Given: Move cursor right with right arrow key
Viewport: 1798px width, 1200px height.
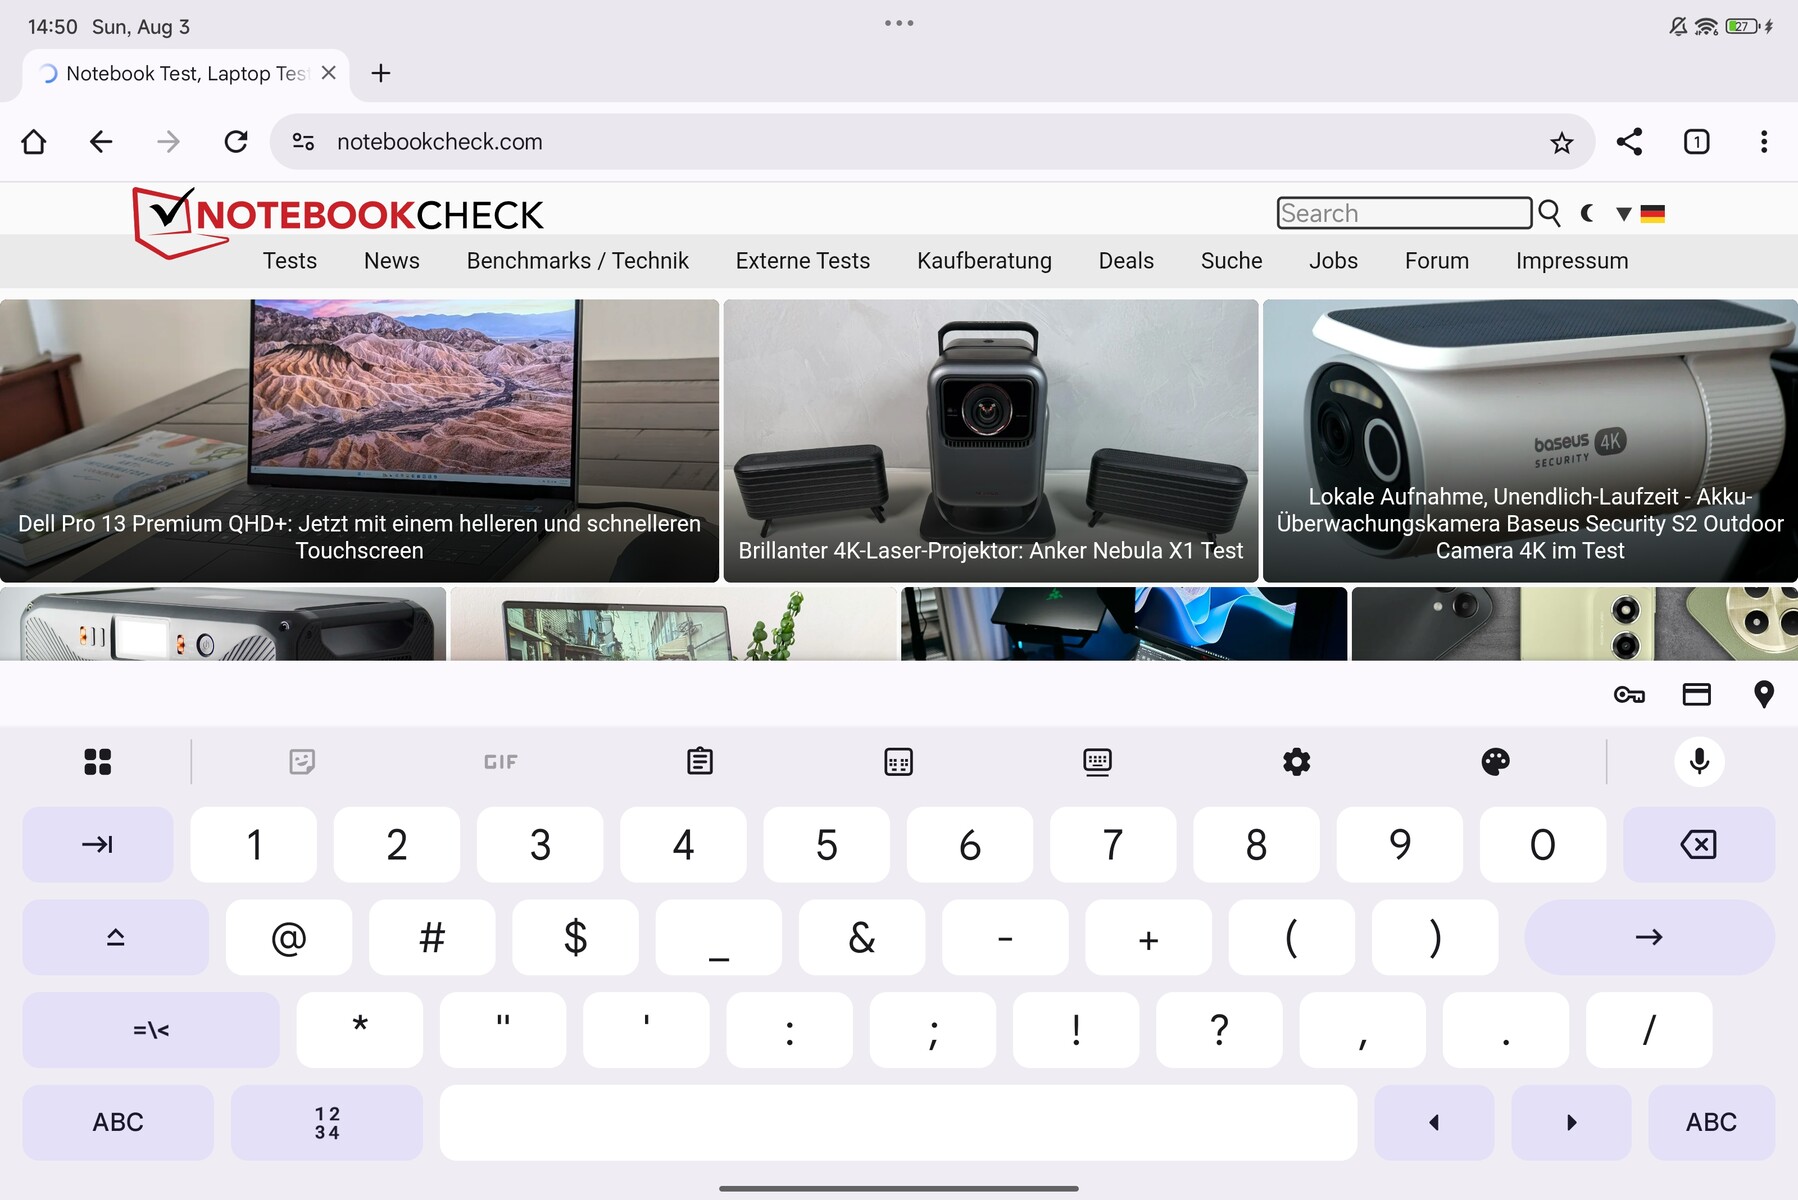Looking at the screenshot, I should pos(1571,1123).
